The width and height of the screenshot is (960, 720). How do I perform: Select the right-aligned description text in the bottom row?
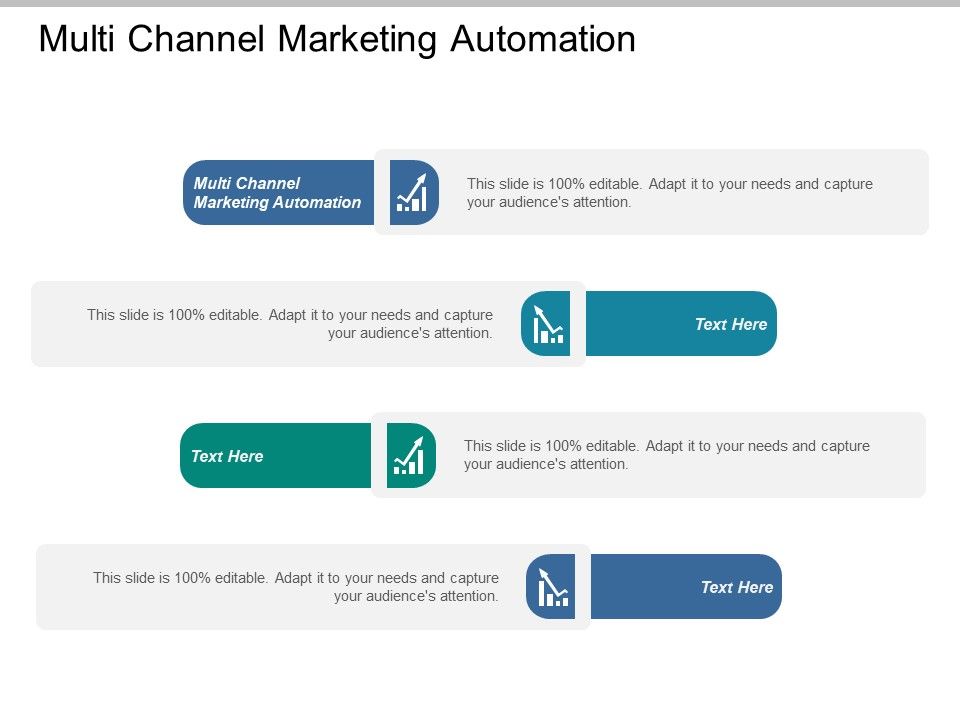[296, 587]
